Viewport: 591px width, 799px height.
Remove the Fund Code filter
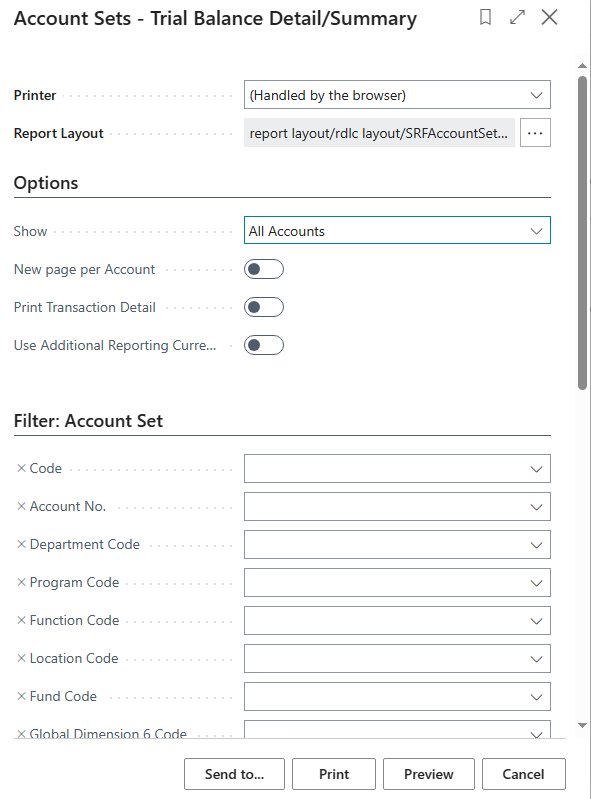click(21, 696)
